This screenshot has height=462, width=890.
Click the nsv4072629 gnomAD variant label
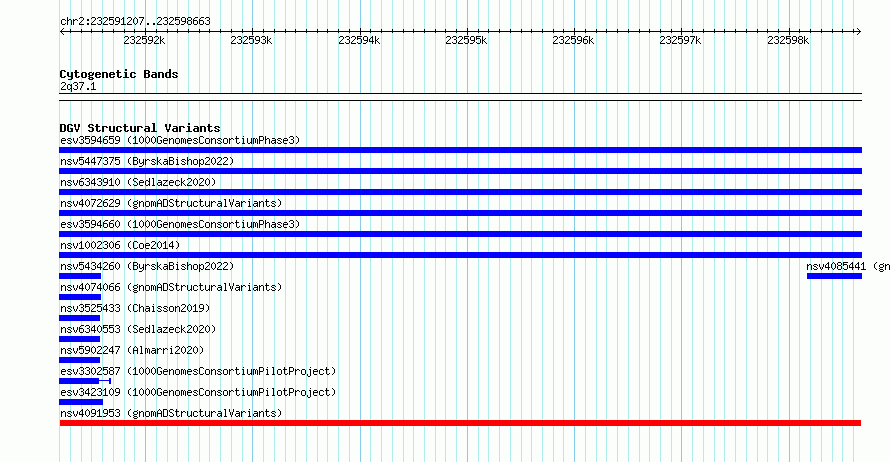pos(171,203)
